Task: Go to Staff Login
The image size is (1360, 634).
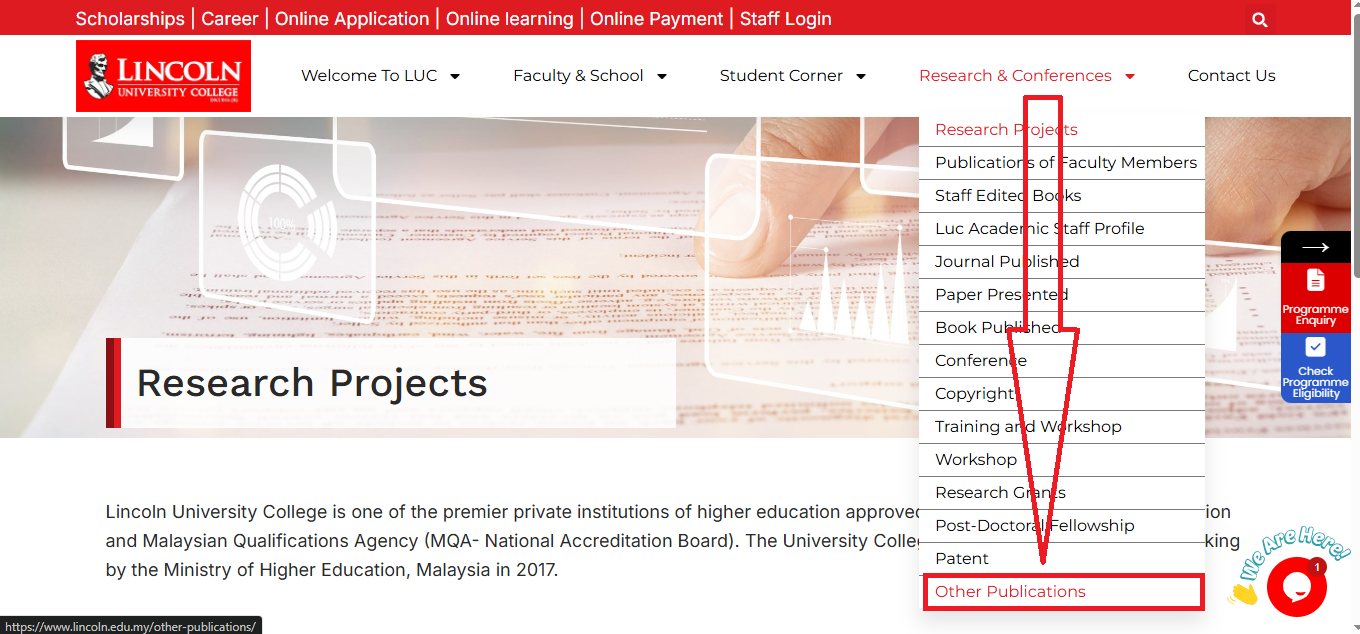Action: click(x=786, y=19)
